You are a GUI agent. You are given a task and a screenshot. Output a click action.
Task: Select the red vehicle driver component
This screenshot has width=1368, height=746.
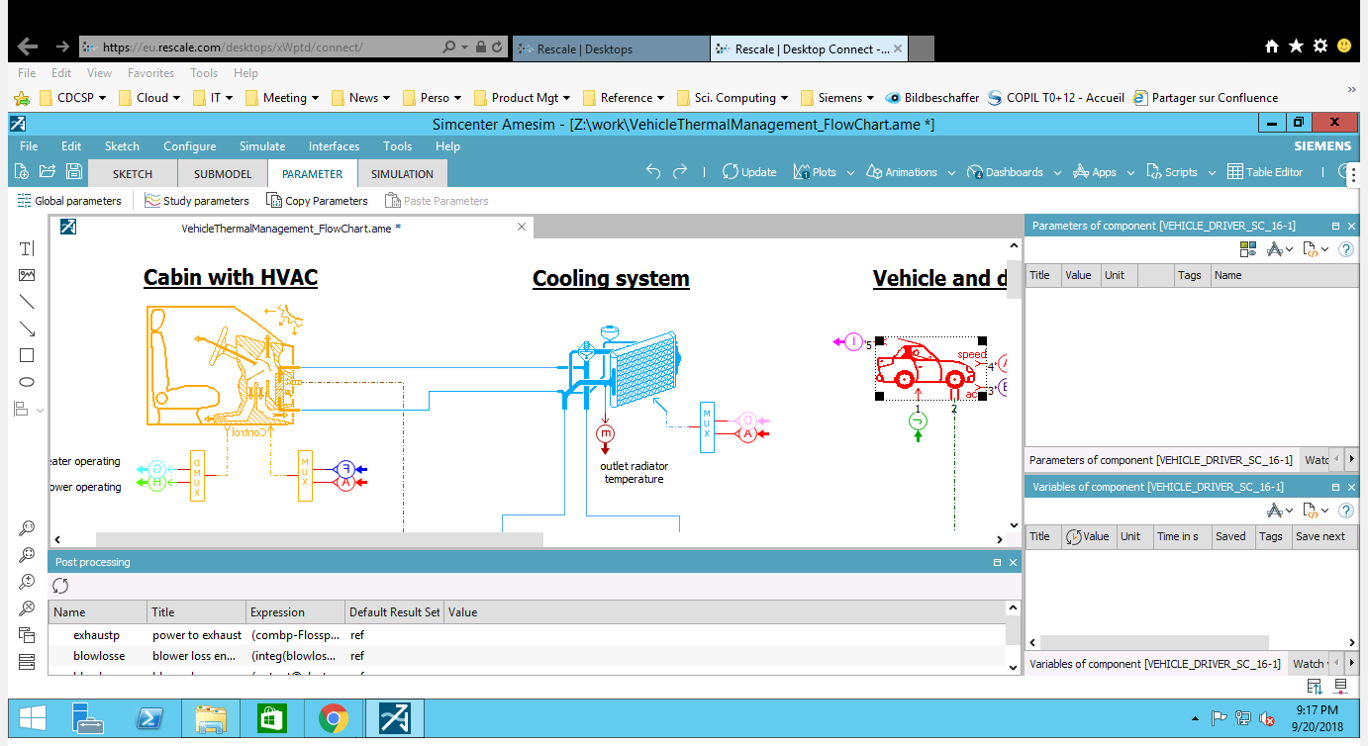coord(925,368)
